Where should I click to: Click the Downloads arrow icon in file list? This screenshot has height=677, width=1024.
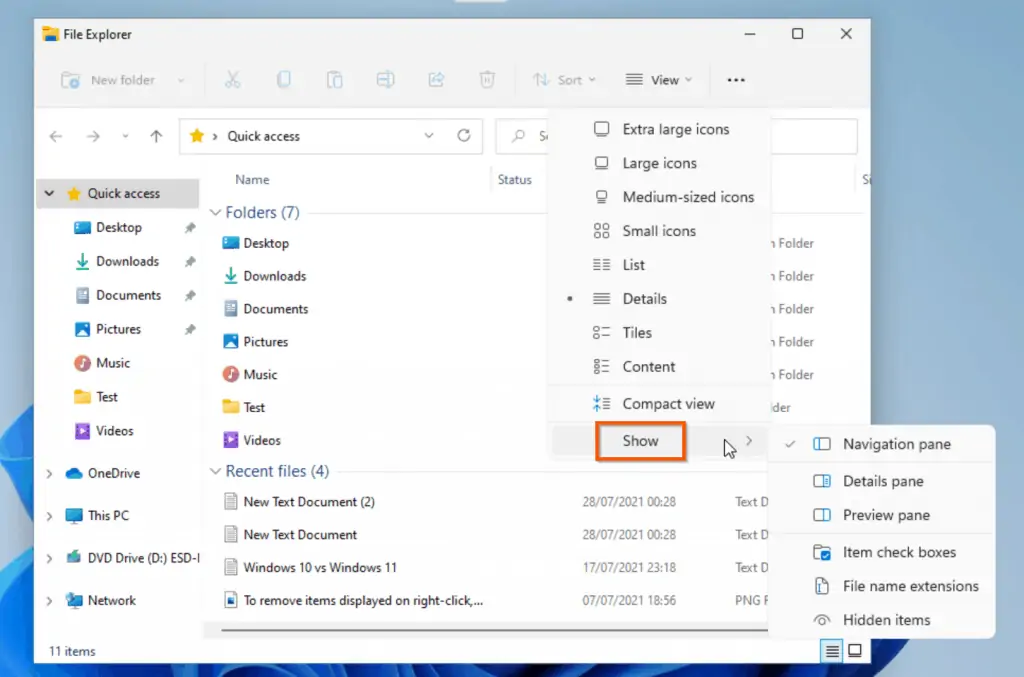tap(231, 276)
